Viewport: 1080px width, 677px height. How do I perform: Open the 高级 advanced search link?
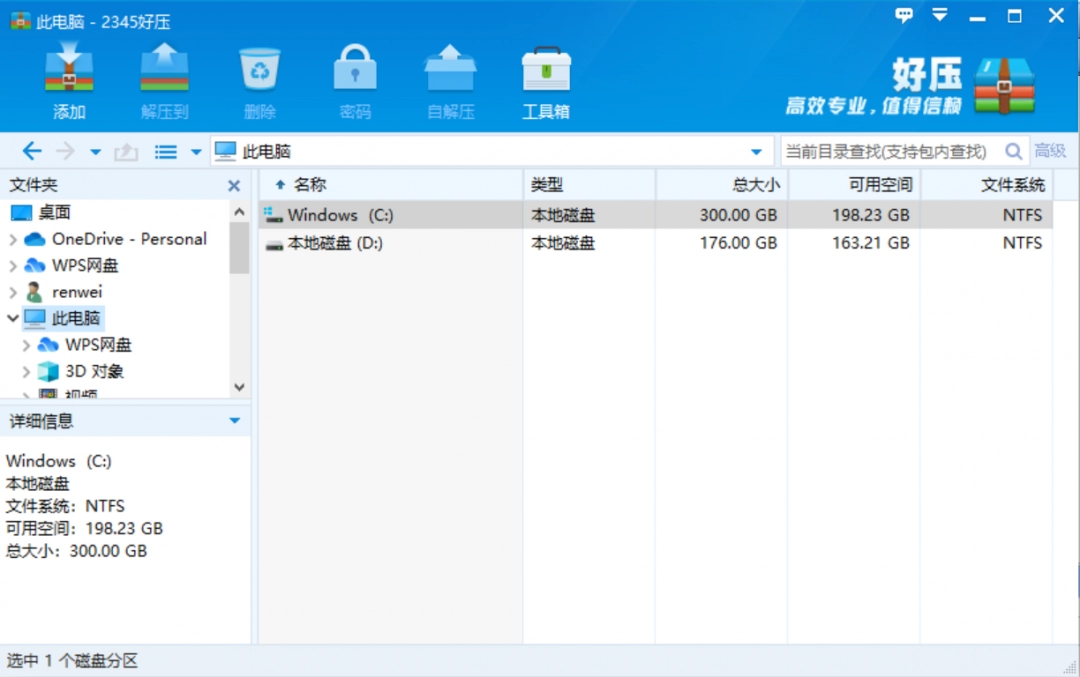pos(1050,150)
